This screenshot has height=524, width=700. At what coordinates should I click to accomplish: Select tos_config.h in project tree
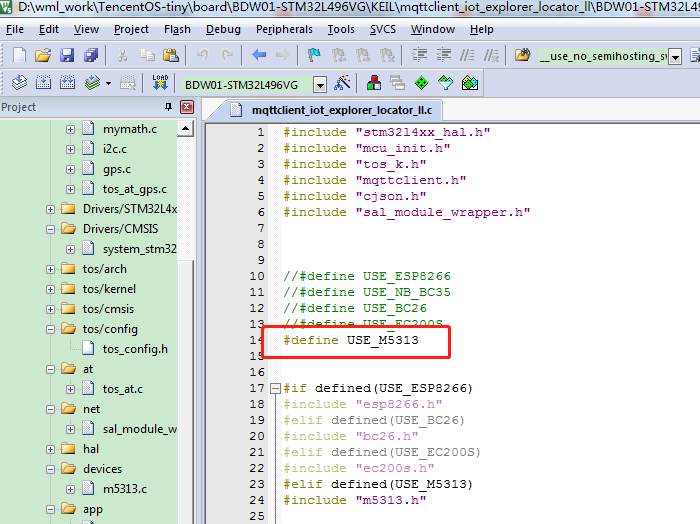pos(135,349)
